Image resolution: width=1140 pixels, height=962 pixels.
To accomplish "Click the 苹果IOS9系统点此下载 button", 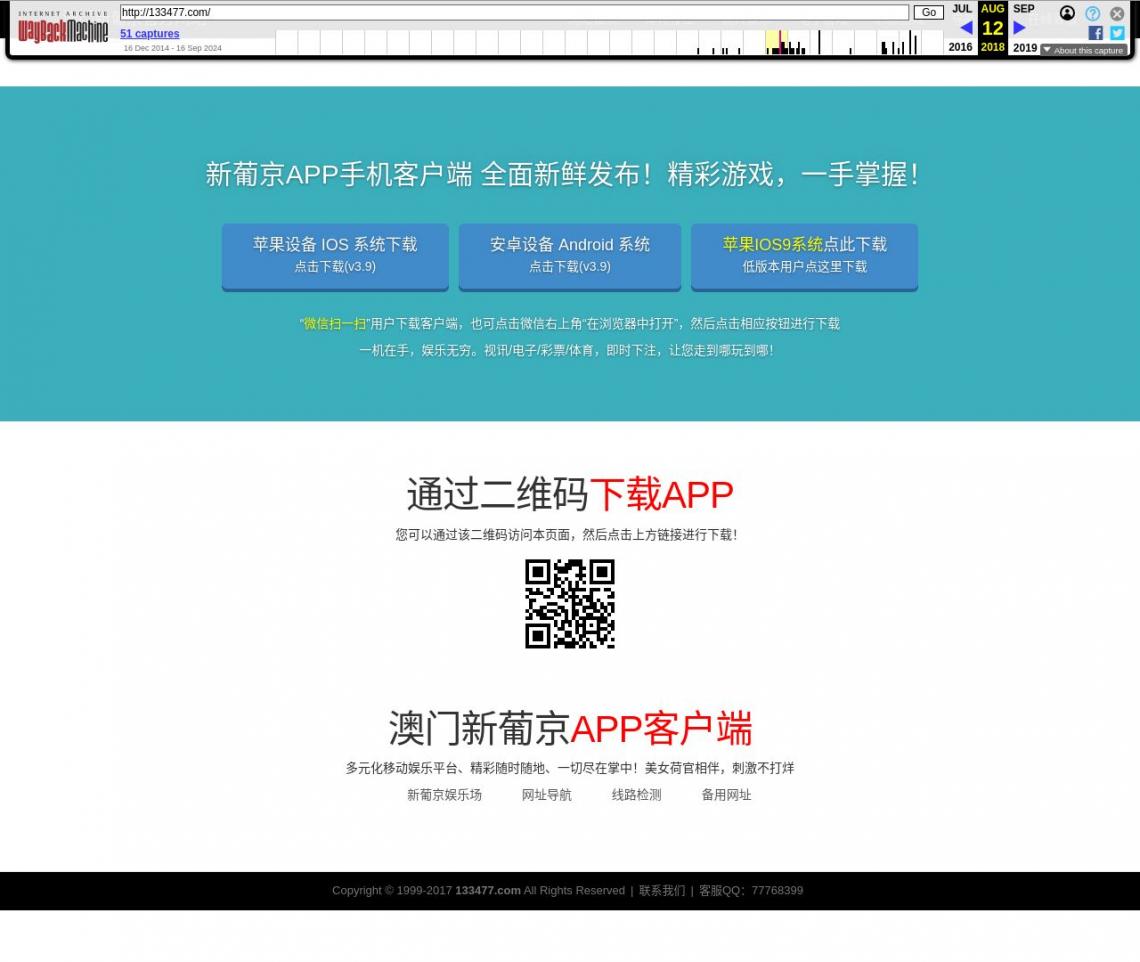I will pyautogui.click(x=804, y=256).
